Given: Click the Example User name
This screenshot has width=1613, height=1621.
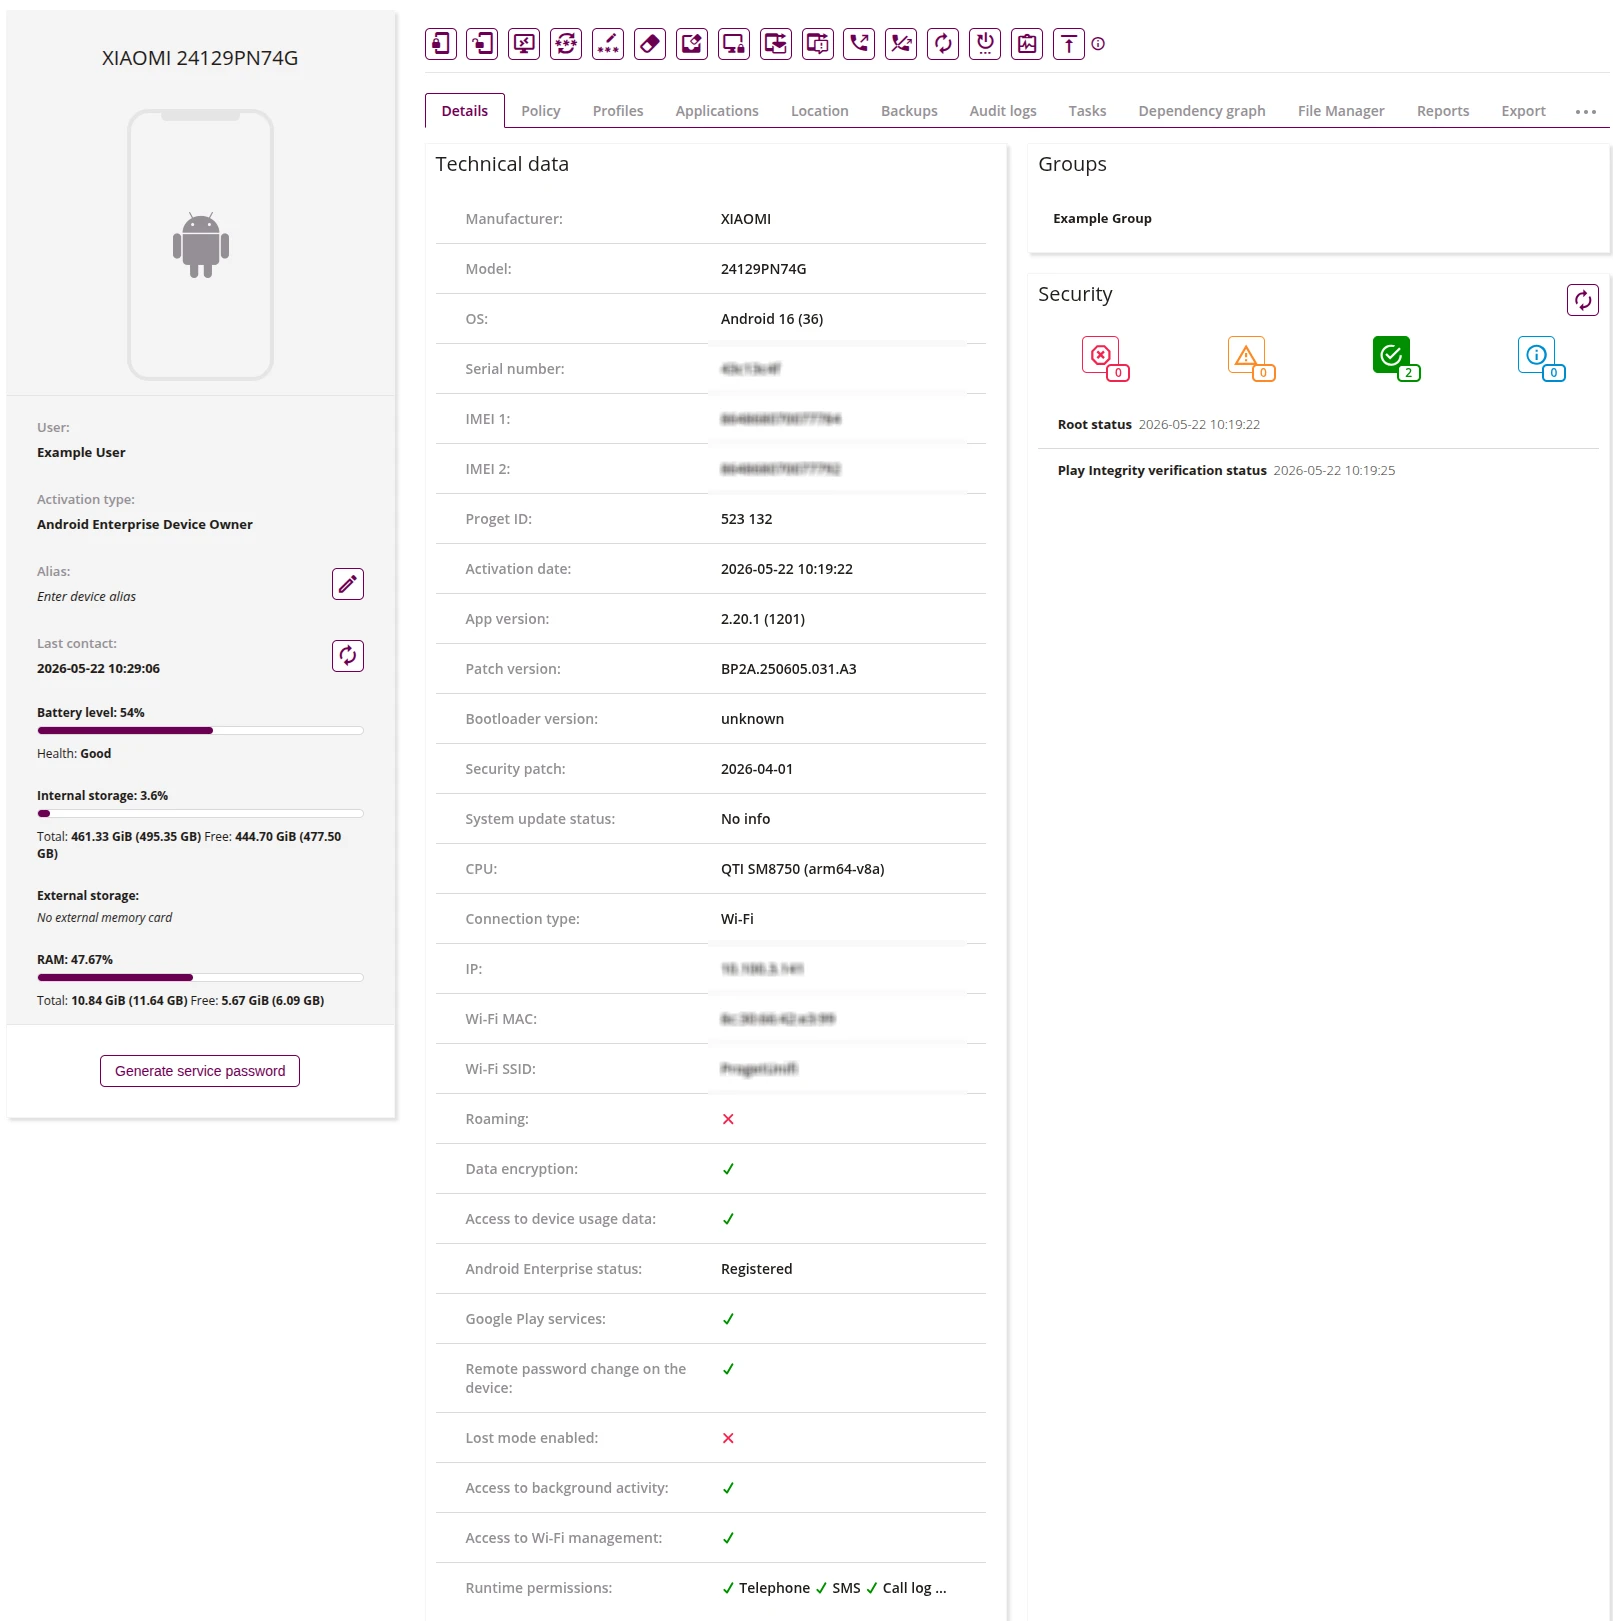Looking at the screenshot, I should 81,453.
